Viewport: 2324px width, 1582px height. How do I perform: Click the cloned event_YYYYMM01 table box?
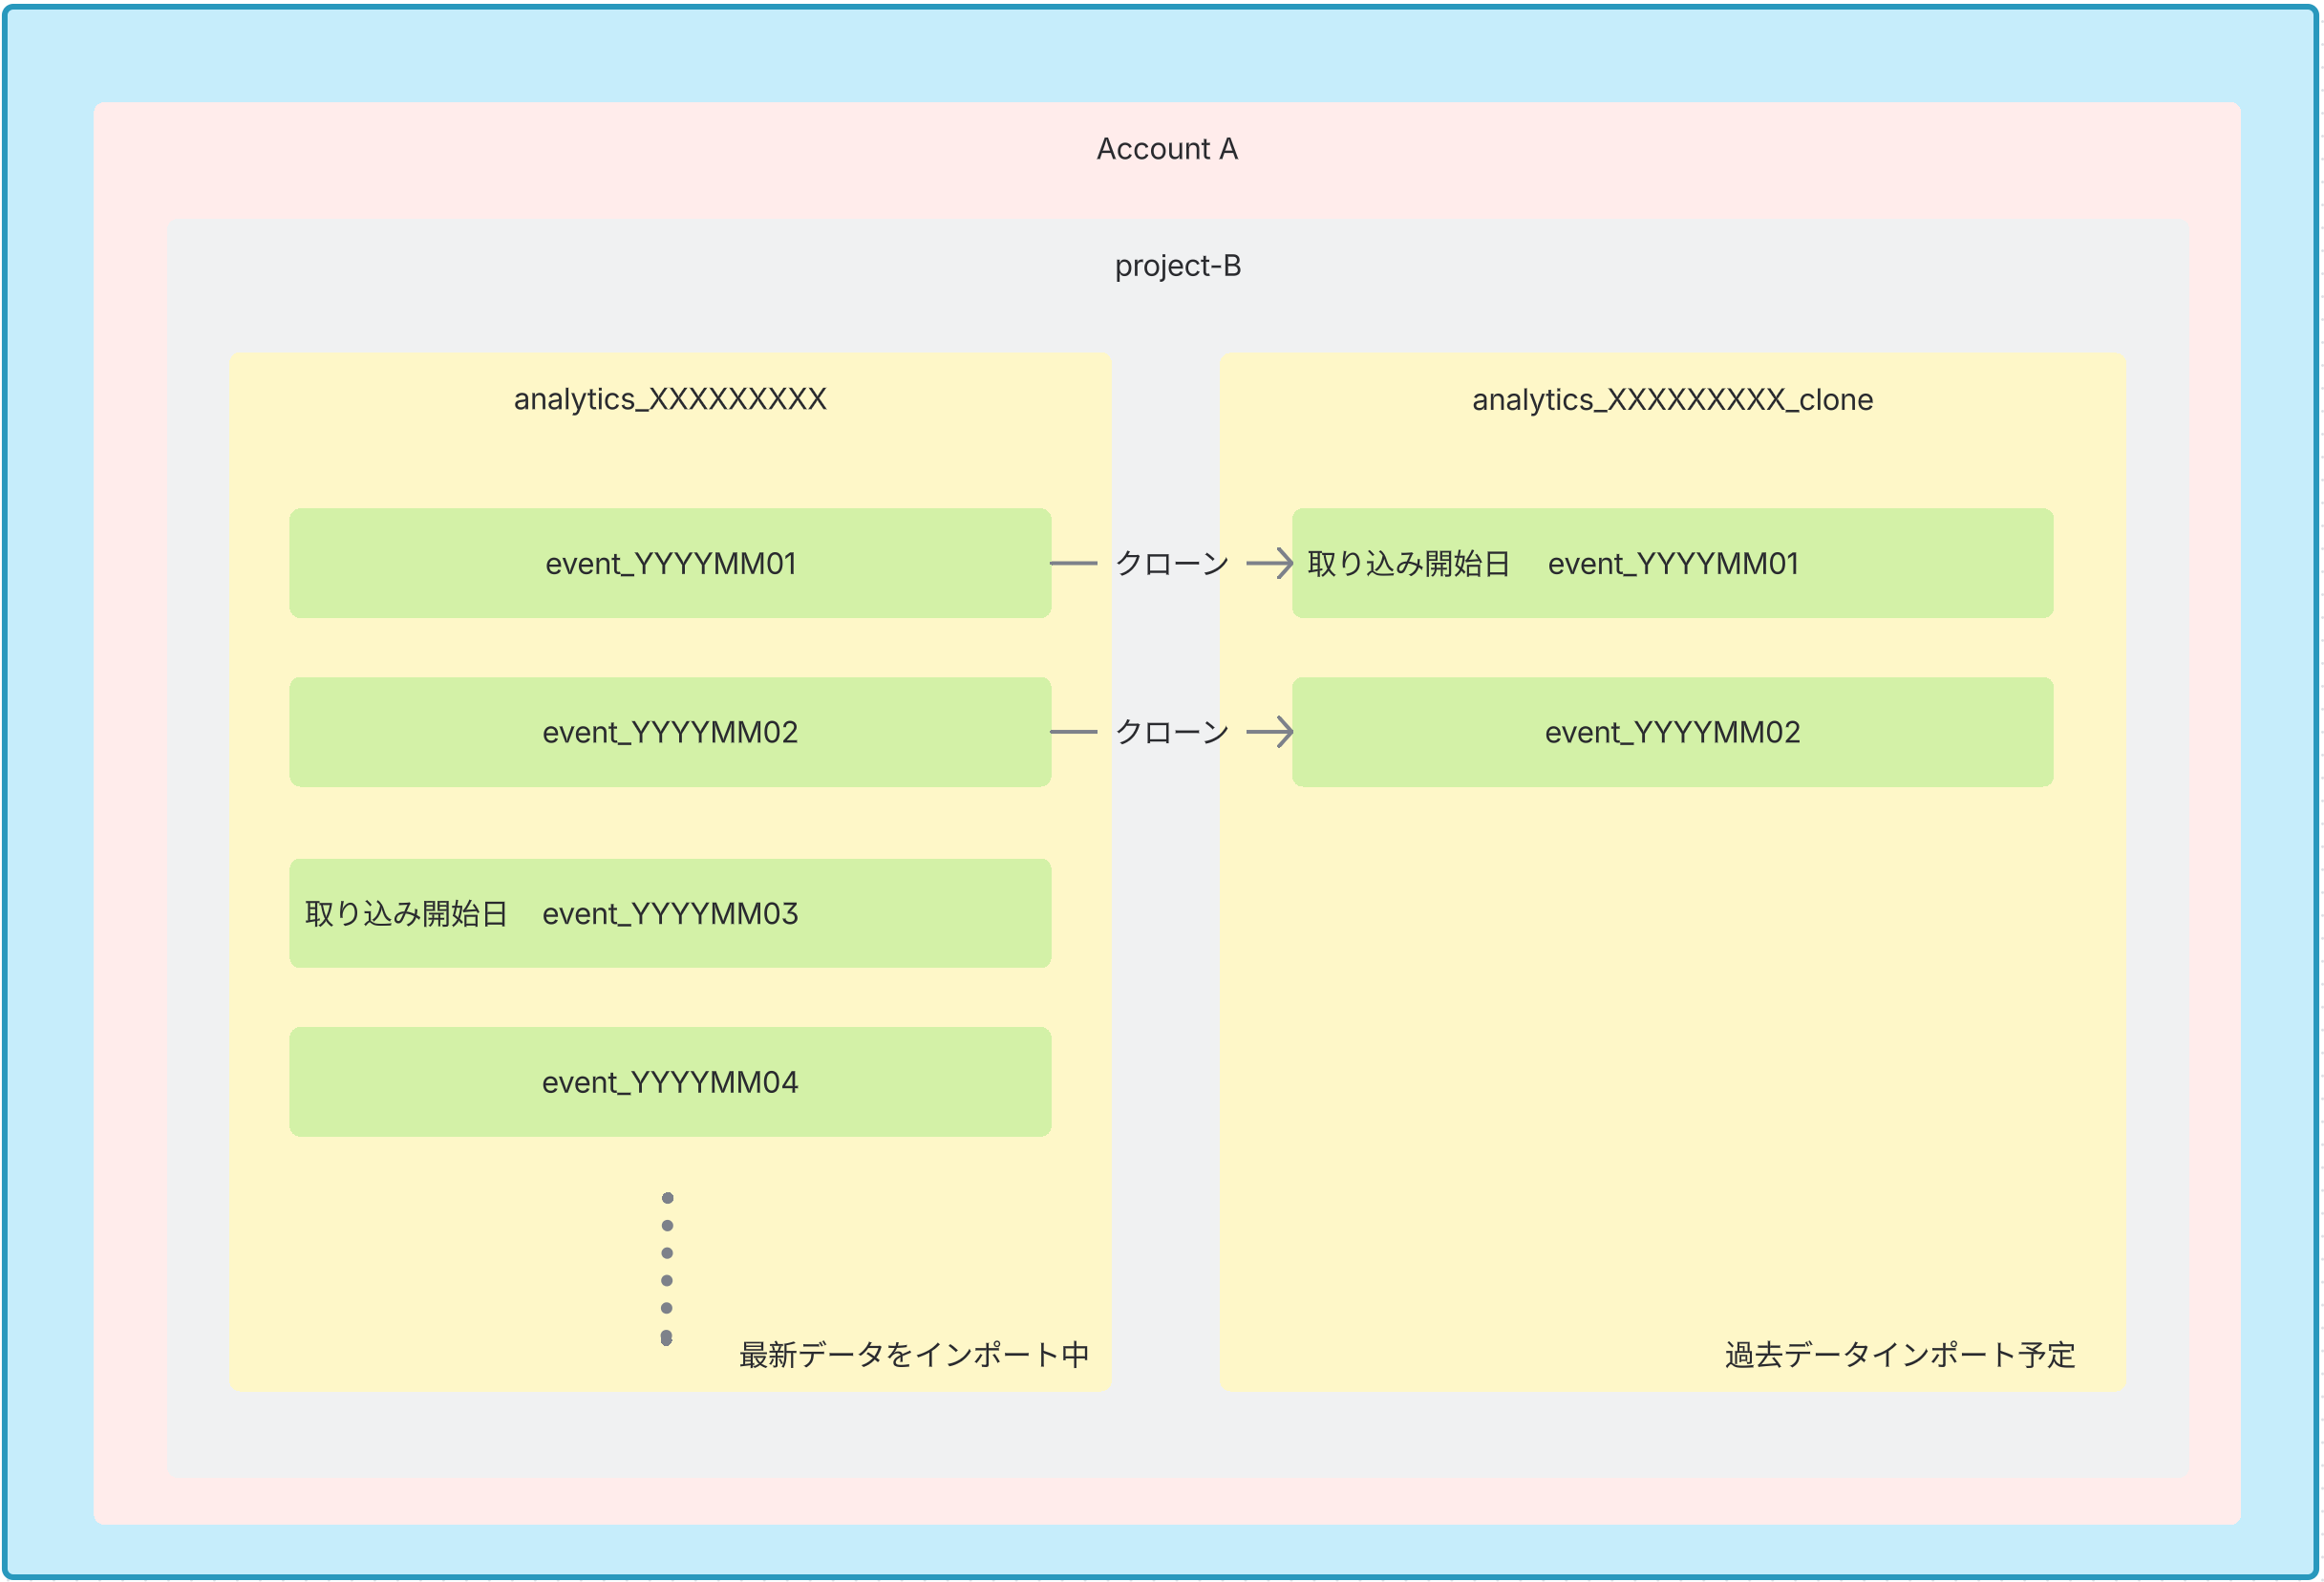point(1672,563)
